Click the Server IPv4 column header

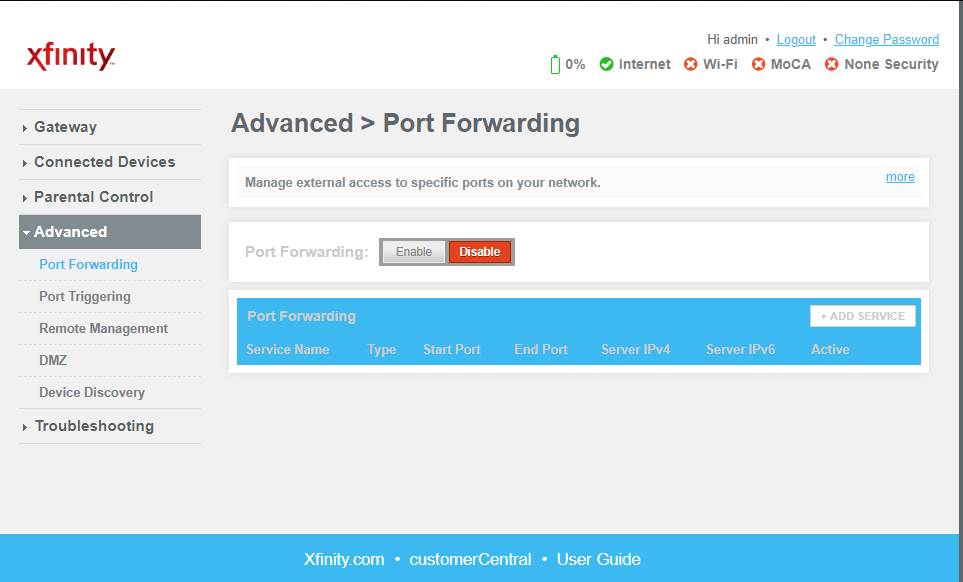click(x=636, y=349)
